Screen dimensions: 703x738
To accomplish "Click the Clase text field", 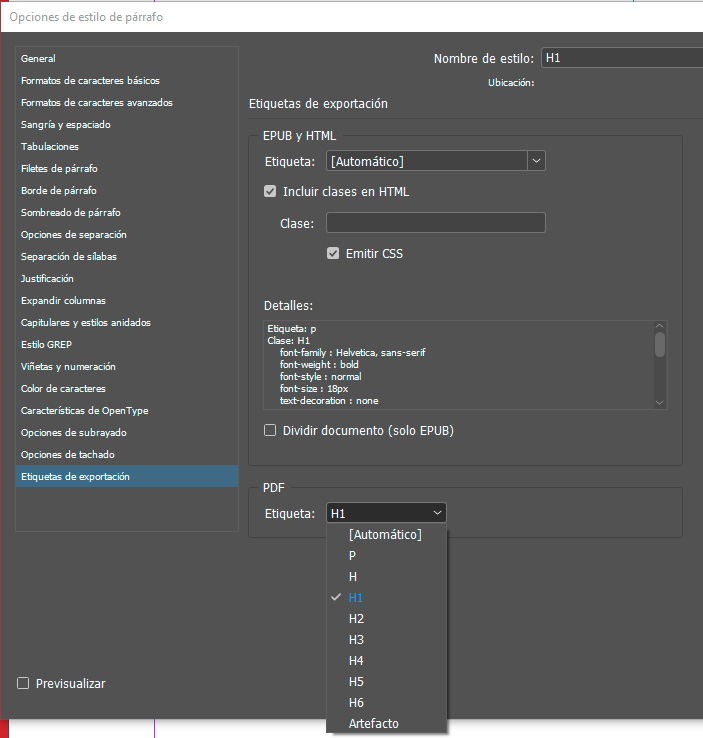I will (435, 223).
